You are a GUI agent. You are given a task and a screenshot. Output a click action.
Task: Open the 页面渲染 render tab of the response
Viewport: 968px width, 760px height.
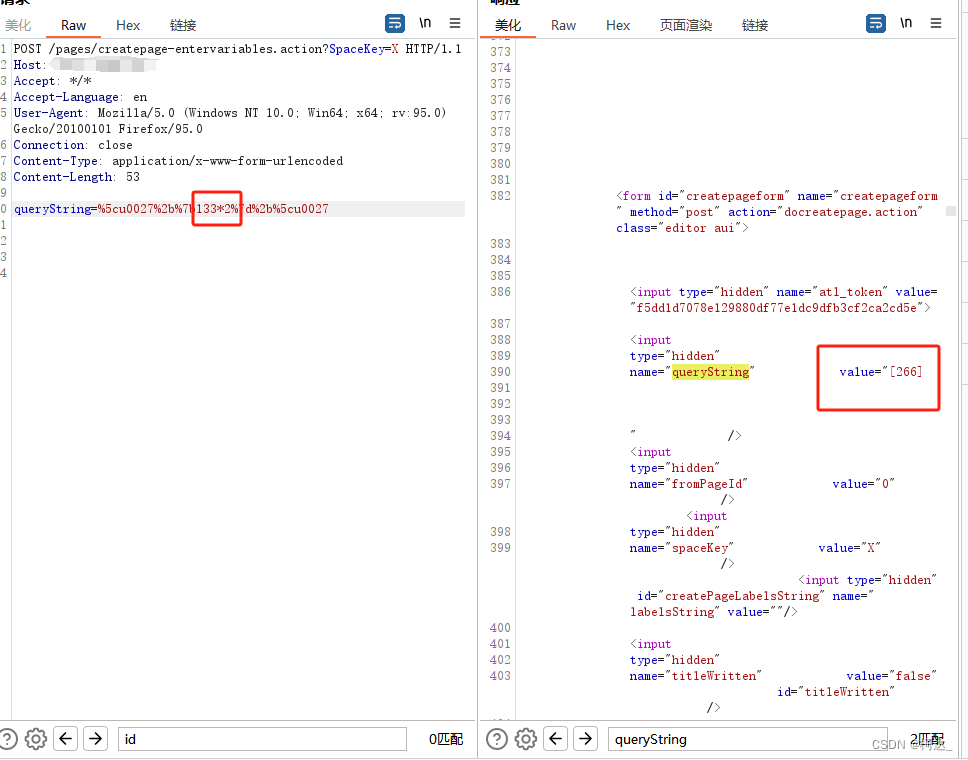click(x=686, y=25)
